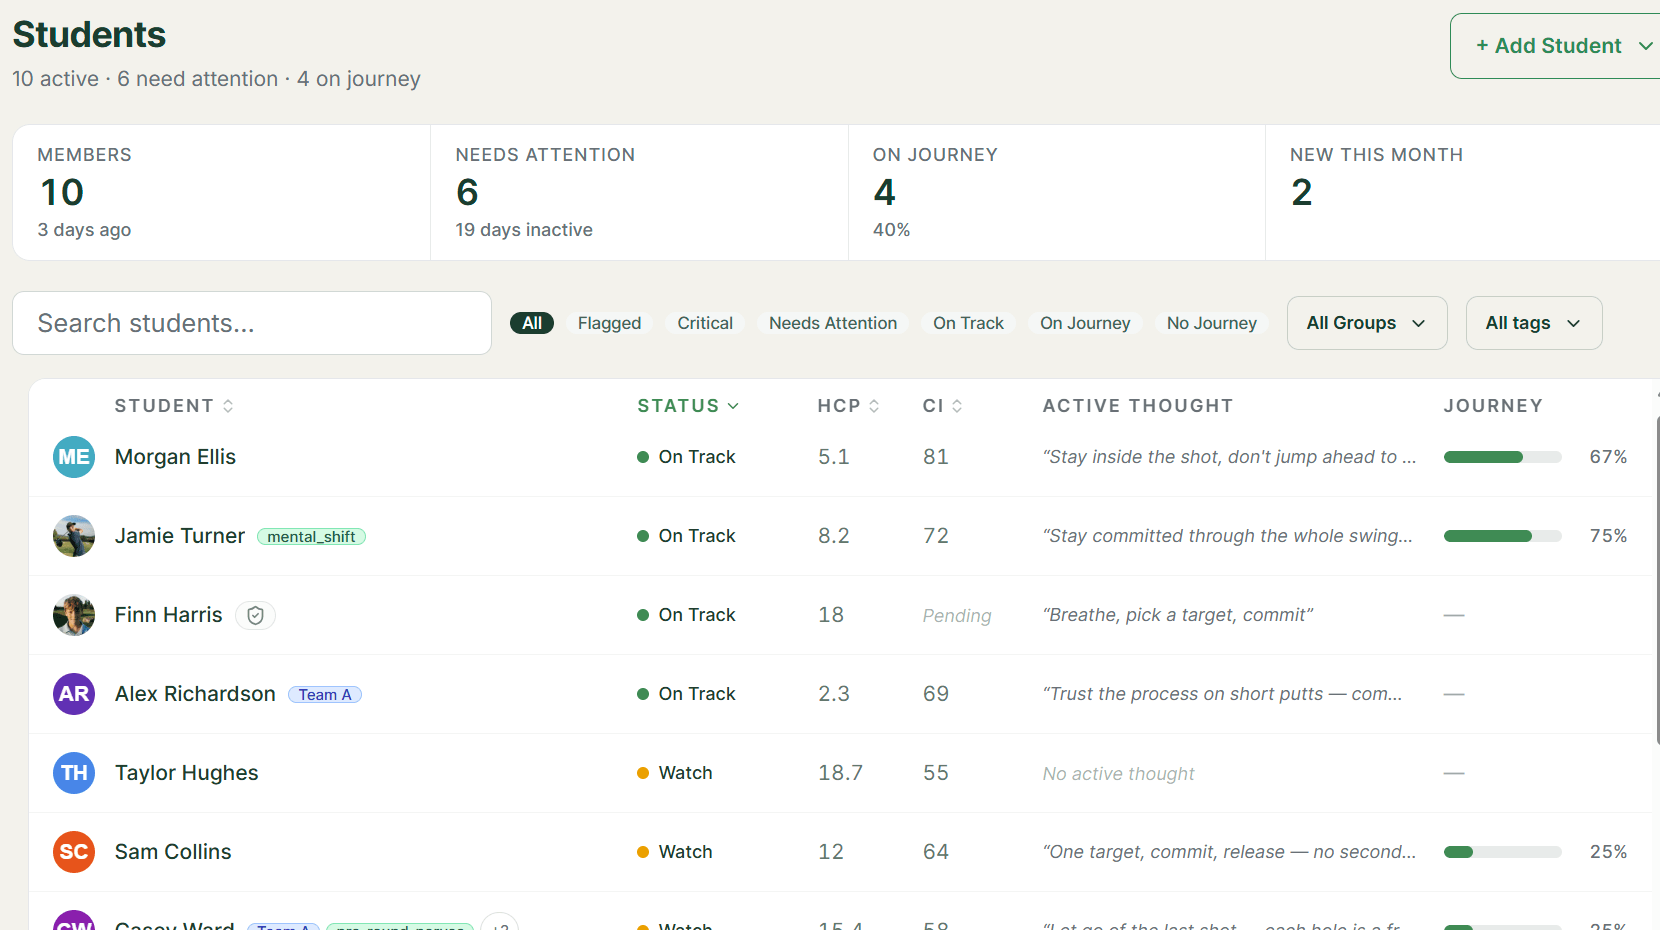
Task: Expand the Add Student chevron menu
Action: pos(1645,46)
